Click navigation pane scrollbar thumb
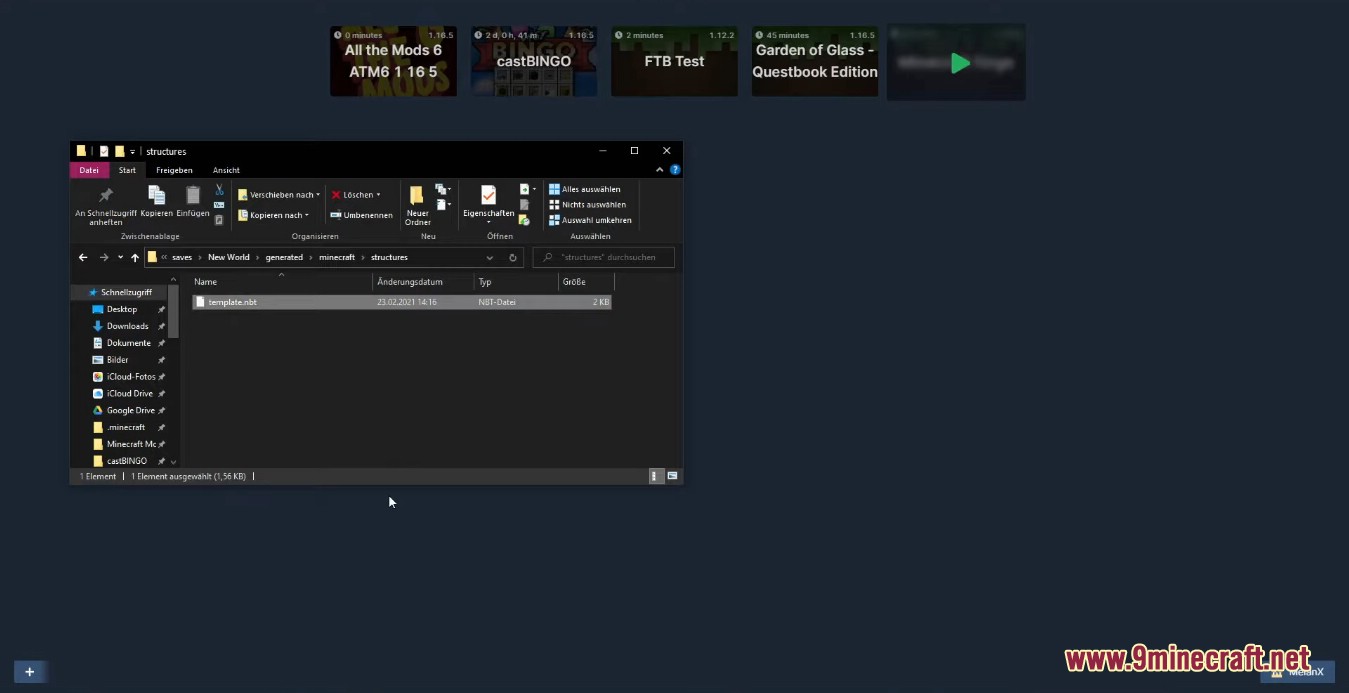Screen dimensions: 1349x693 click(x=173, y=312)
